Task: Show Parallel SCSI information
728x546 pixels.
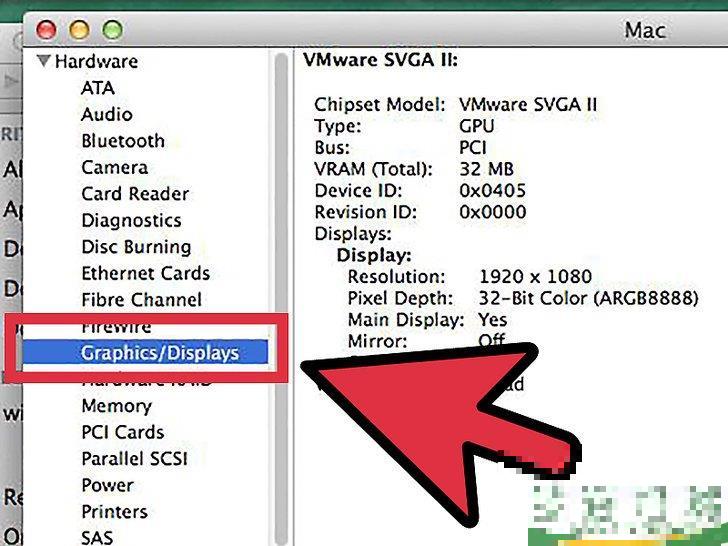Action: tap(134, 459)
